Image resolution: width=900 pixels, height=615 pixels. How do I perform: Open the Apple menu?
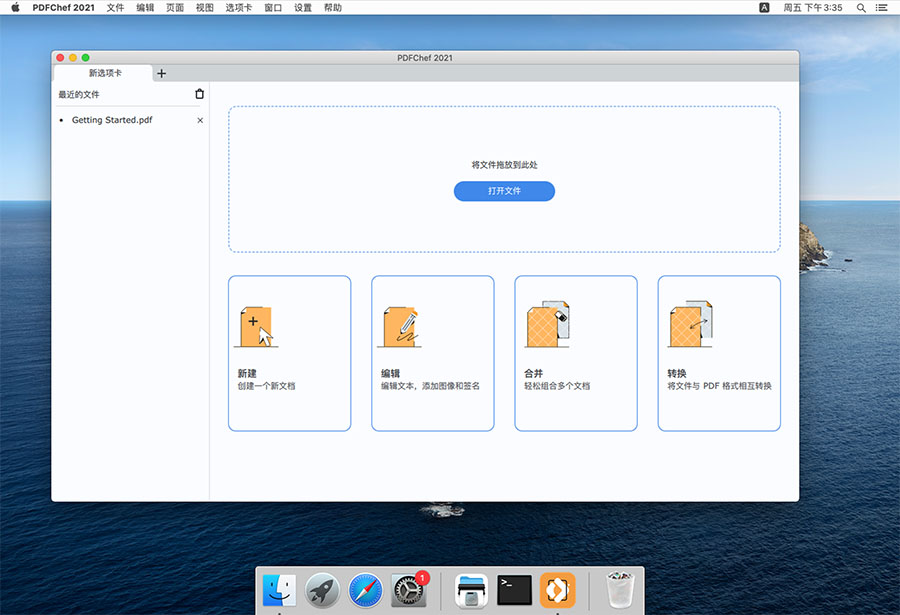click(15, 7)
